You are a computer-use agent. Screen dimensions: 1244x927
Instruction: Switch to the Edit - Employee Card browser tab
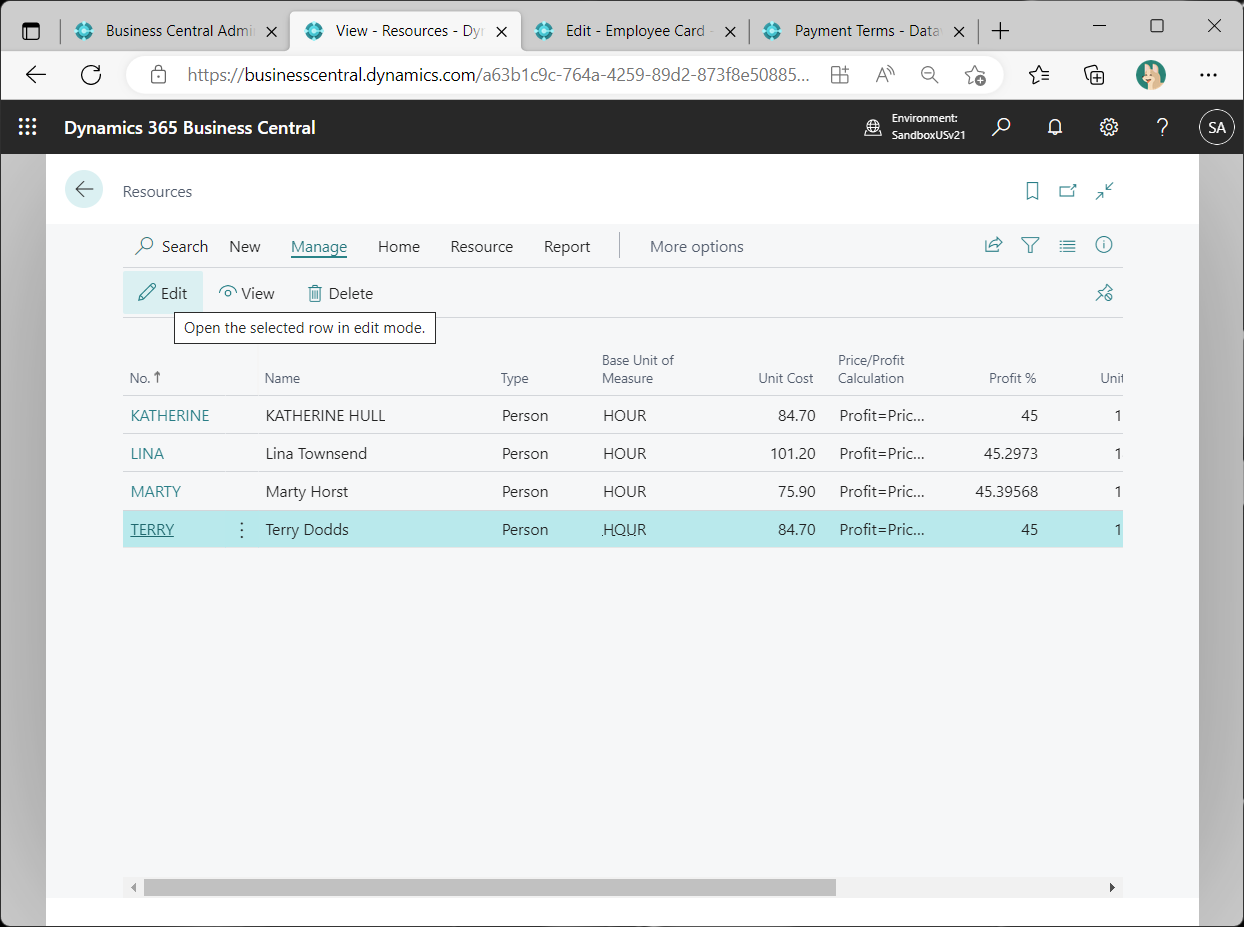tap(635, 31)
